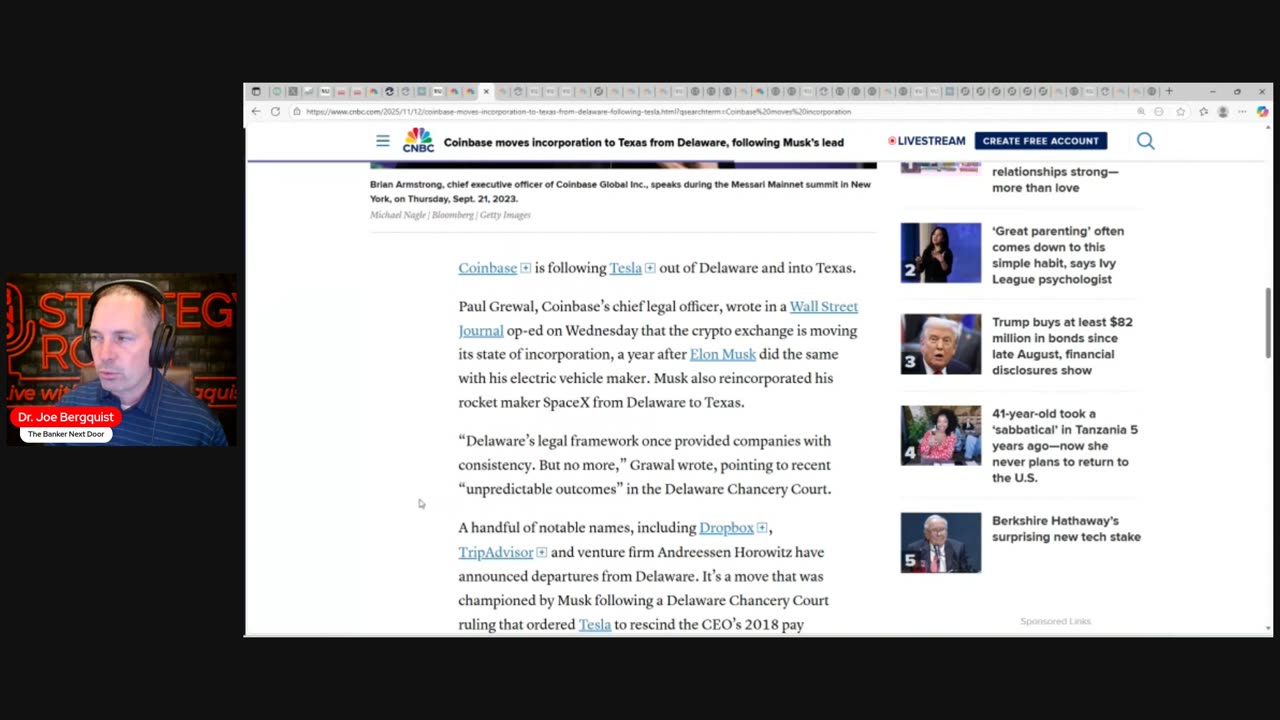The image size is (1280, 720).
Task: Click trending thumbnail number 5 of Warren Buffett
Action: point(941,543)
